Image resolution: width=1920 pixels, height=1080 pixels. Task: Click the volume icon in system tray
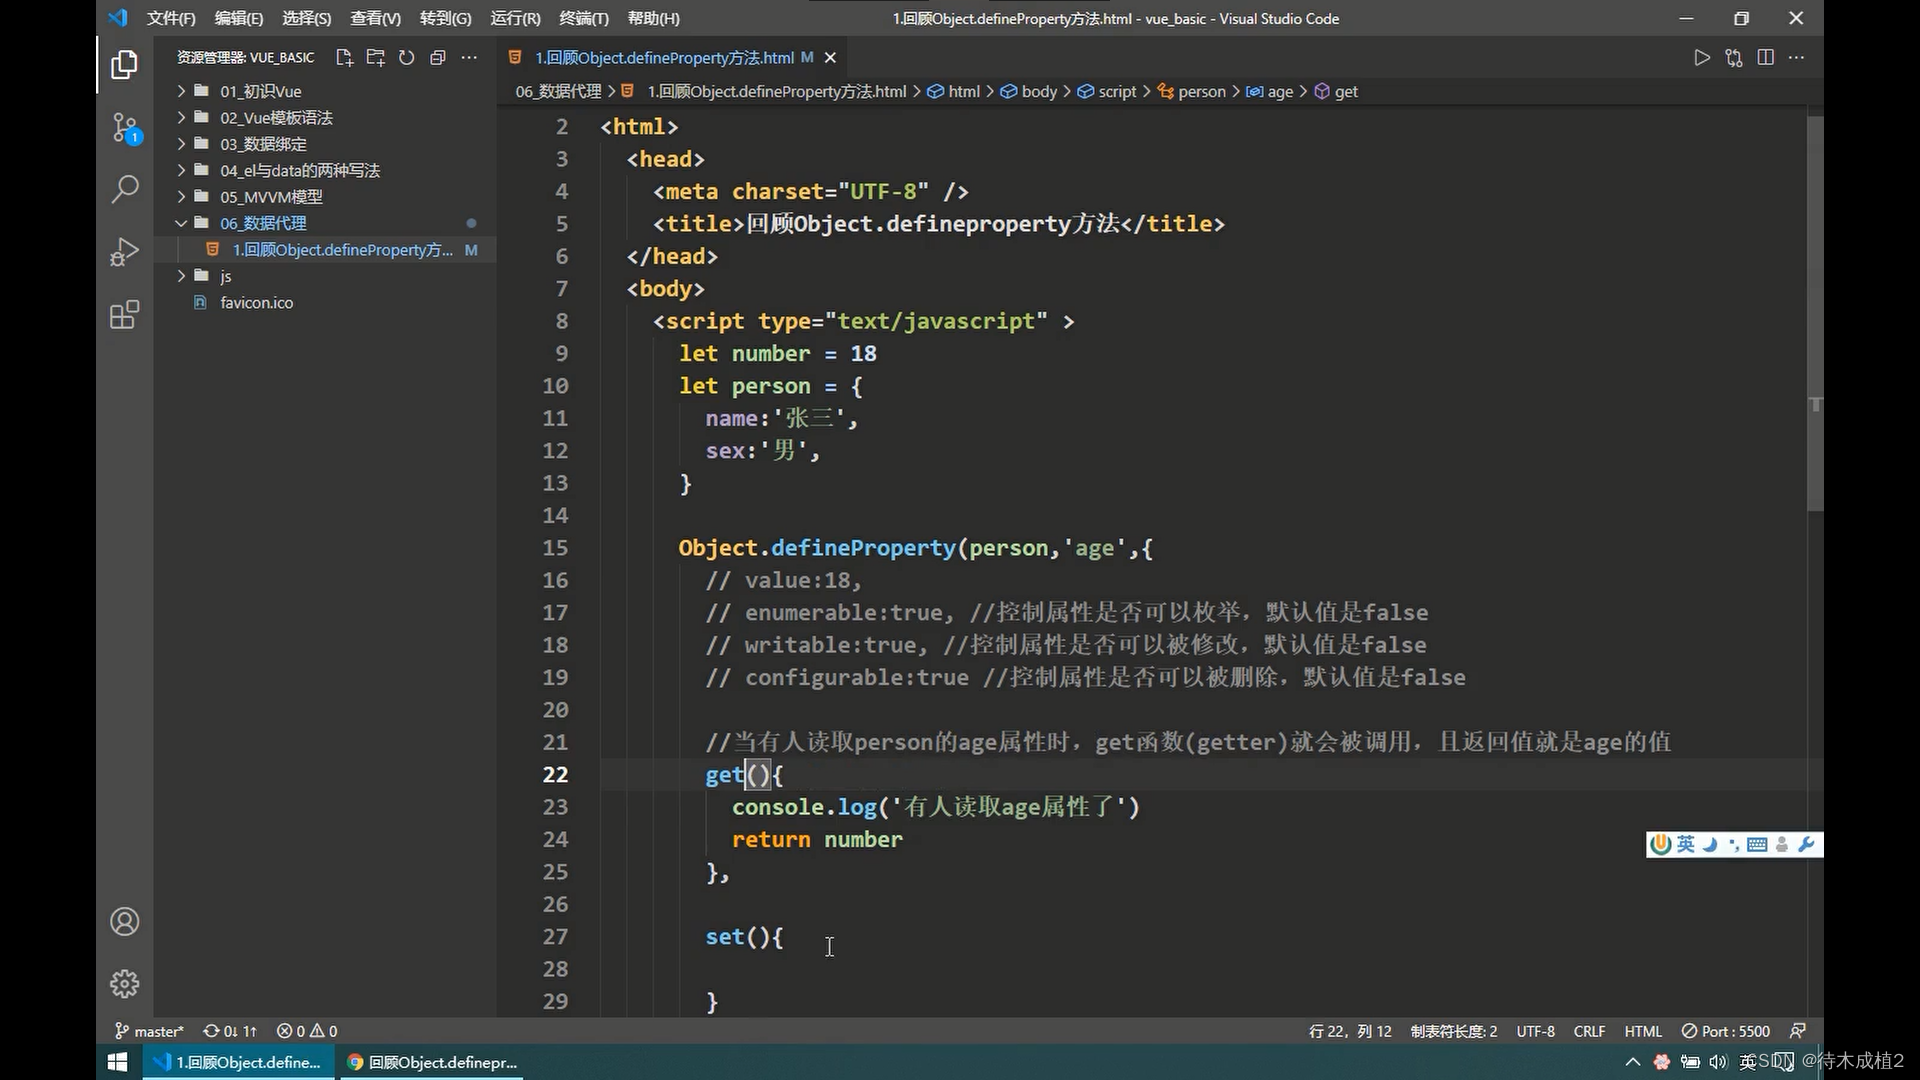tap(1718, 1062)
